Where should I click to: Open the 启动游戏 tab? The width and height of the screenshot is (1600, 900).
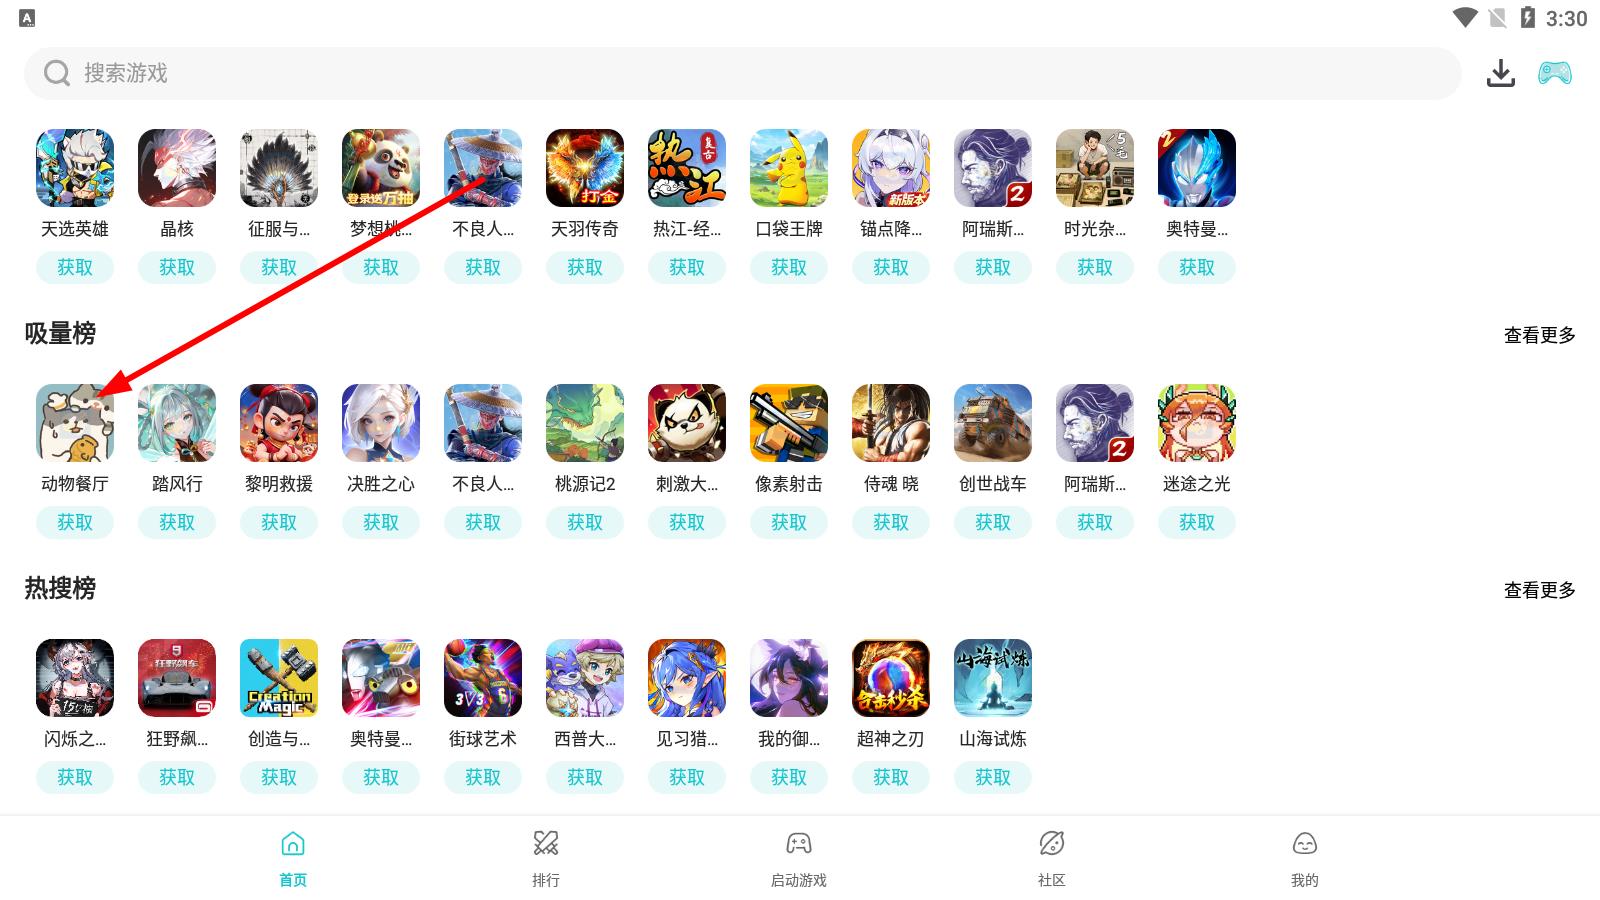(x=798, y=858)
